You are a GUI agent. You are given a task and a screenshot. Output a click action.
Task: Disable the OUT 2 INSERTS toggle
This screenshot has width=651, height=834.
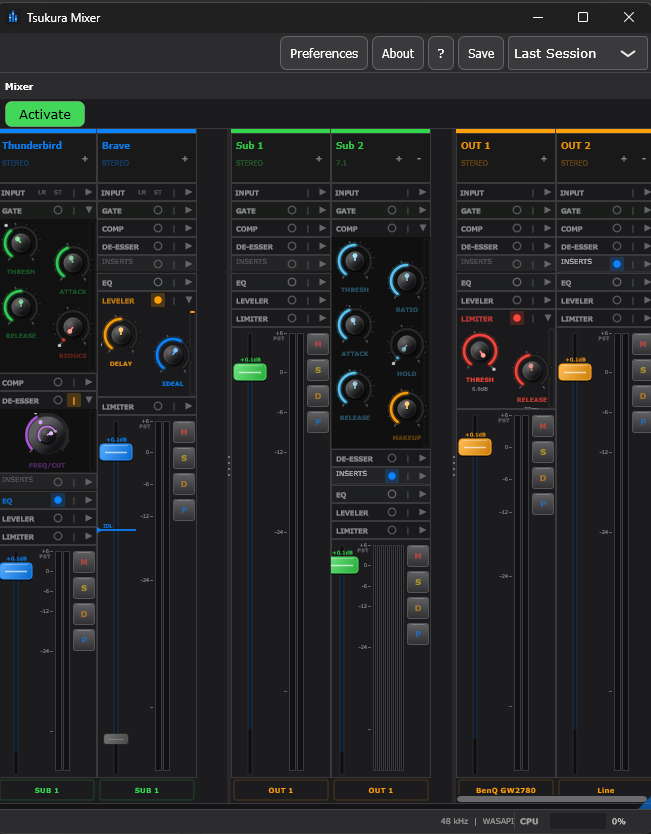click(617, 264)
